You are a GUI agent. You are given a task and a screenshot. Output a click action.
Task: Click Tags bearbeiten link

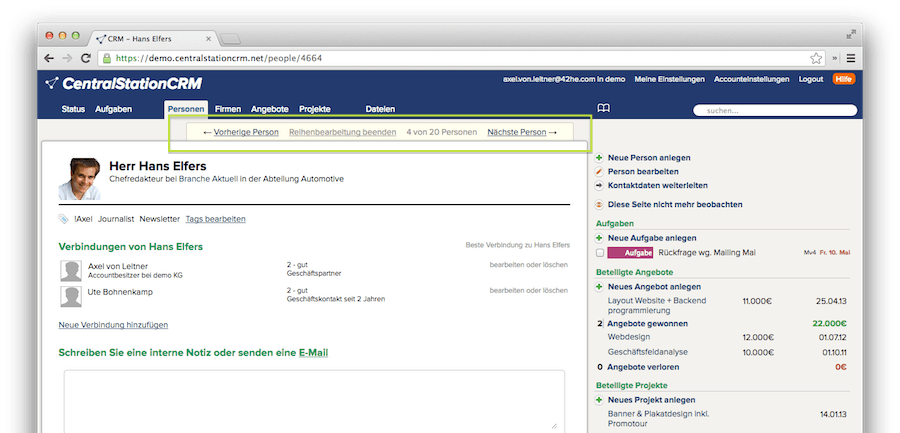tap(215, 218)
